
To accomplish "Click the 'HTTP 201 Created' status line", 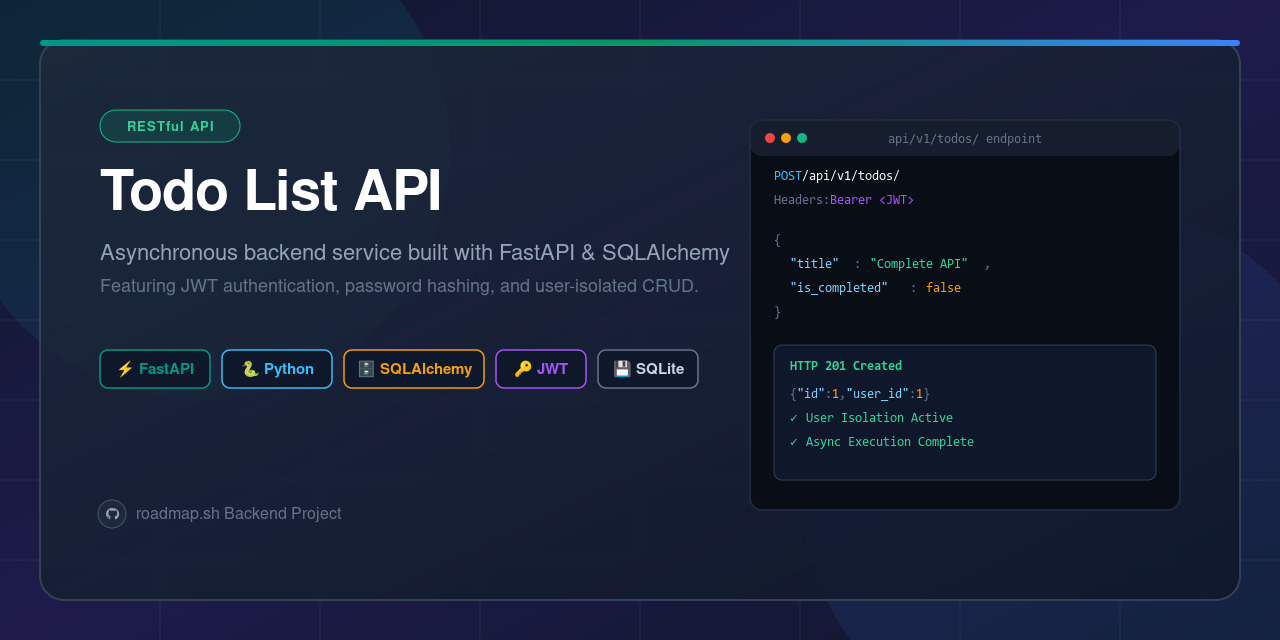I will coord(846,366).
